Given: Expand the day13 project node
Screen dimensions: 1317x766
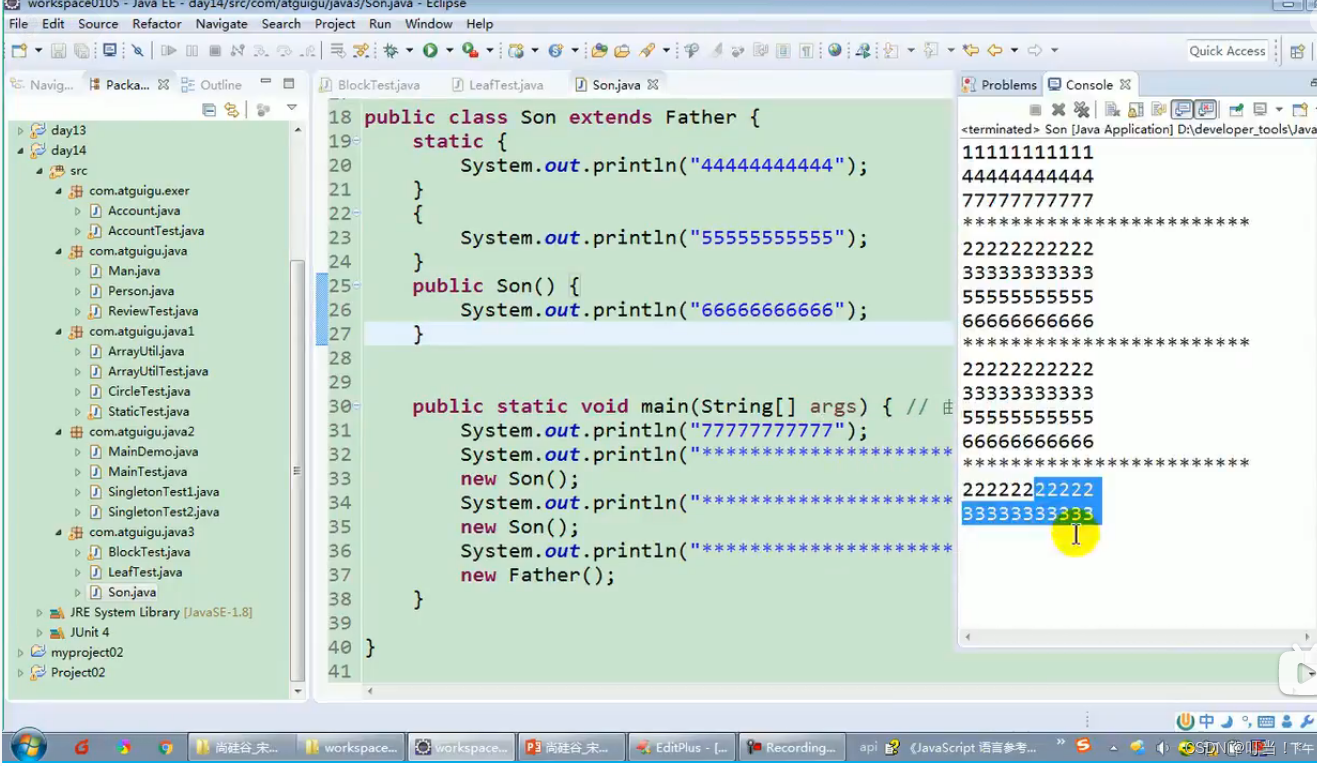Looking at the screenshot, I should coord(21,130).
